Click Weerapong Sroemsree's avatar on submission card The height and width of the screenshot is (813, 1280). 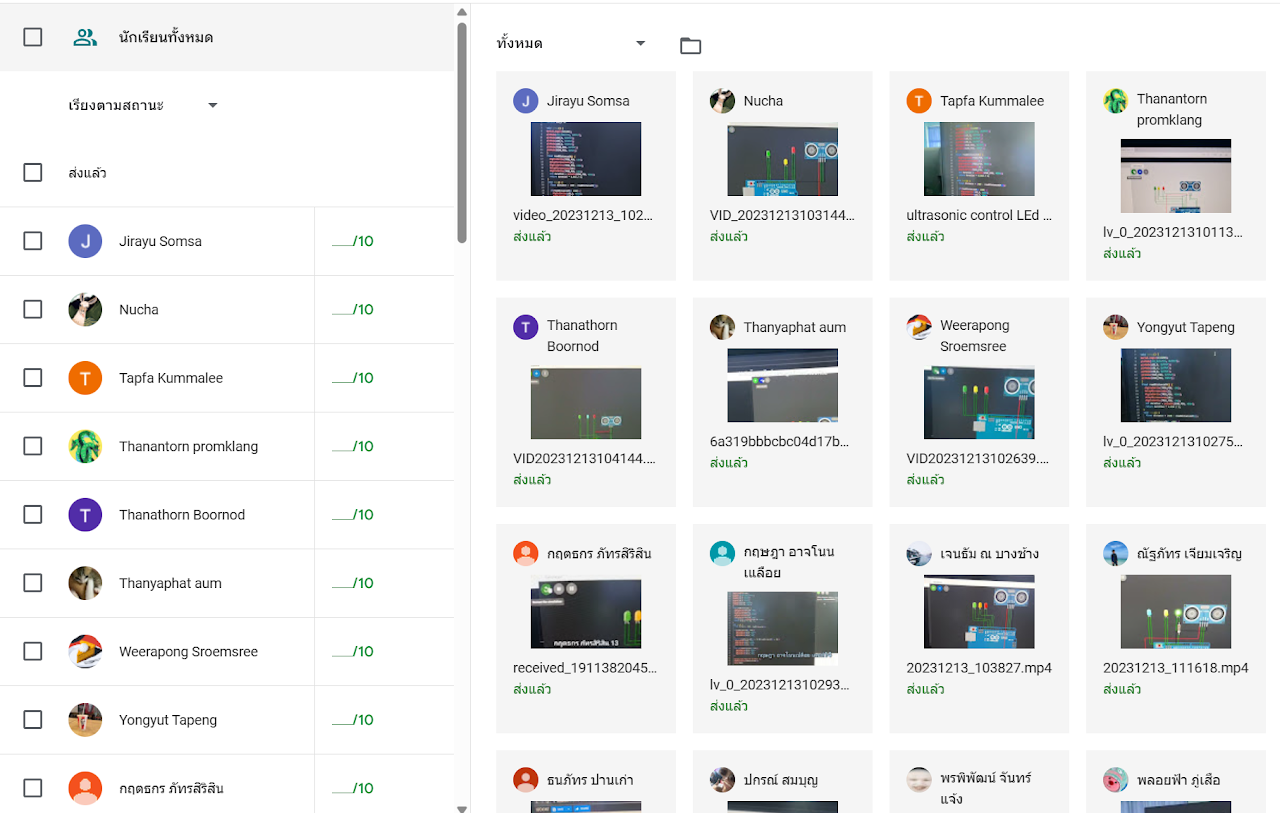(x=919, y=327)
